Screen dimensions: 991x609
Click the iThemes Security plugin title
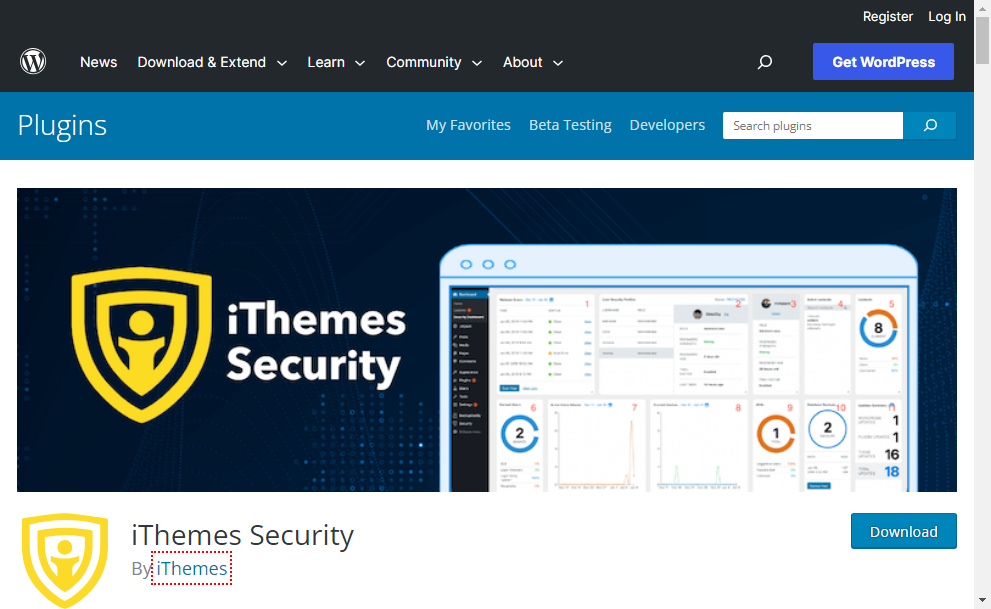click(x=243, y=535)
